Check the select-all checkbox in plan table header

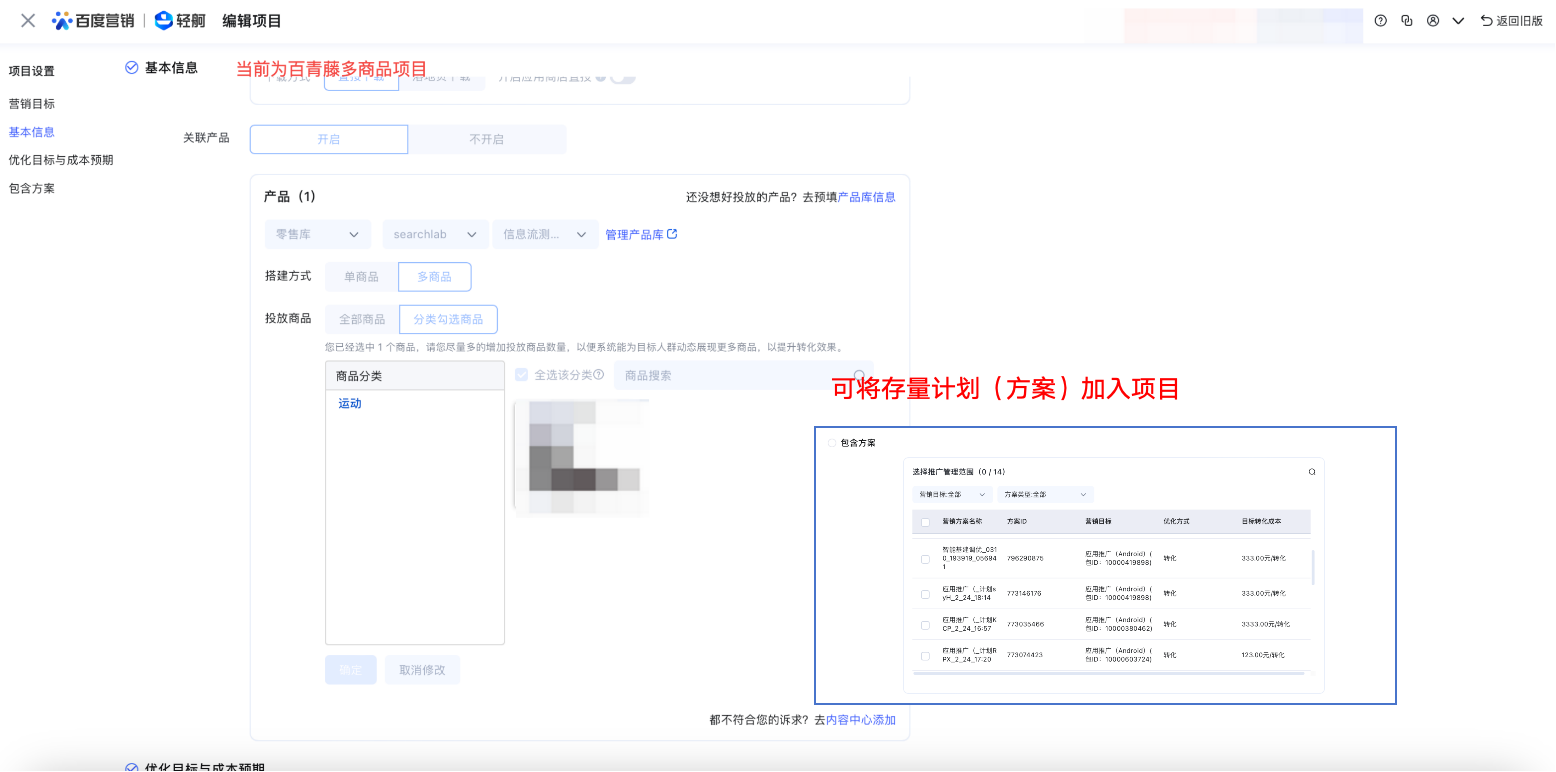pos(925,522)
